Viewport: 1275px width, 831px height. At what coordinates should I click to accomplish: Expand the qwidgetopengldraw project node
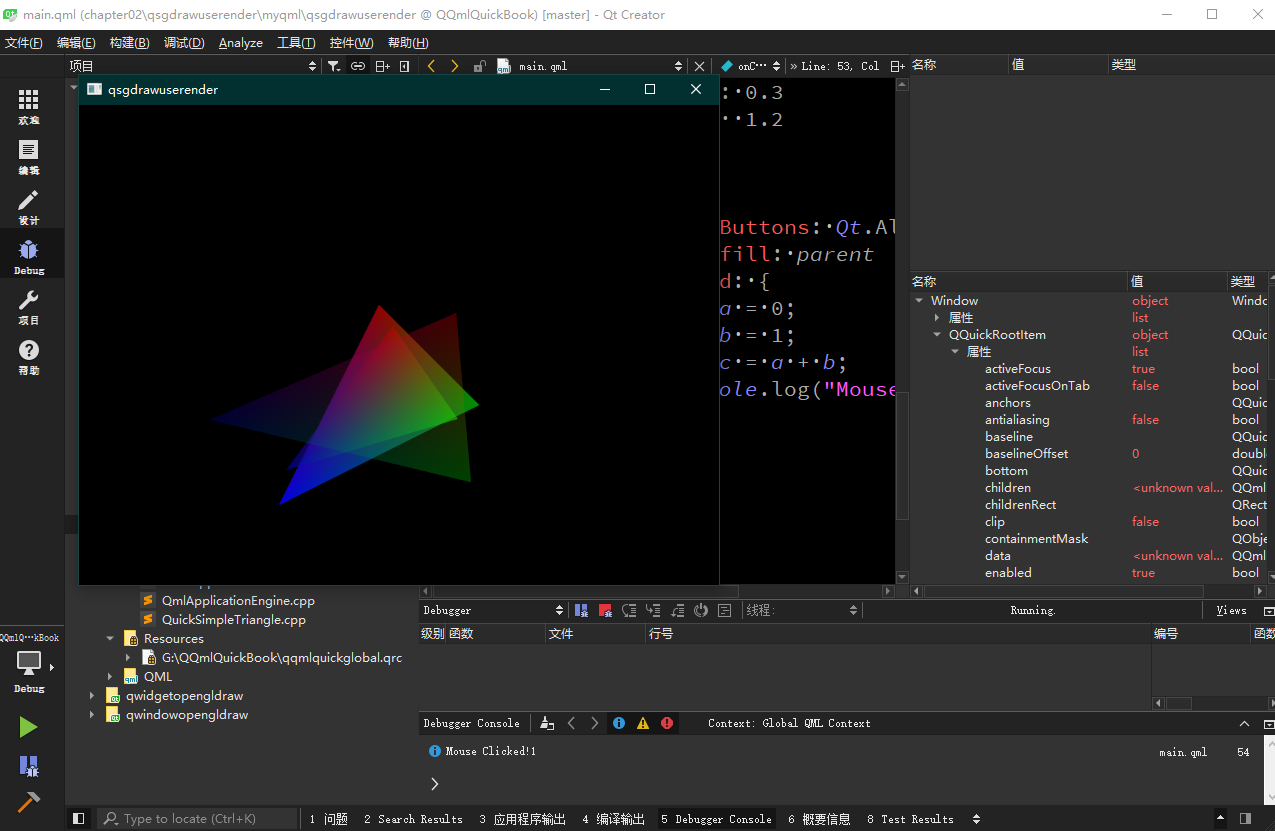click(92, 696)
